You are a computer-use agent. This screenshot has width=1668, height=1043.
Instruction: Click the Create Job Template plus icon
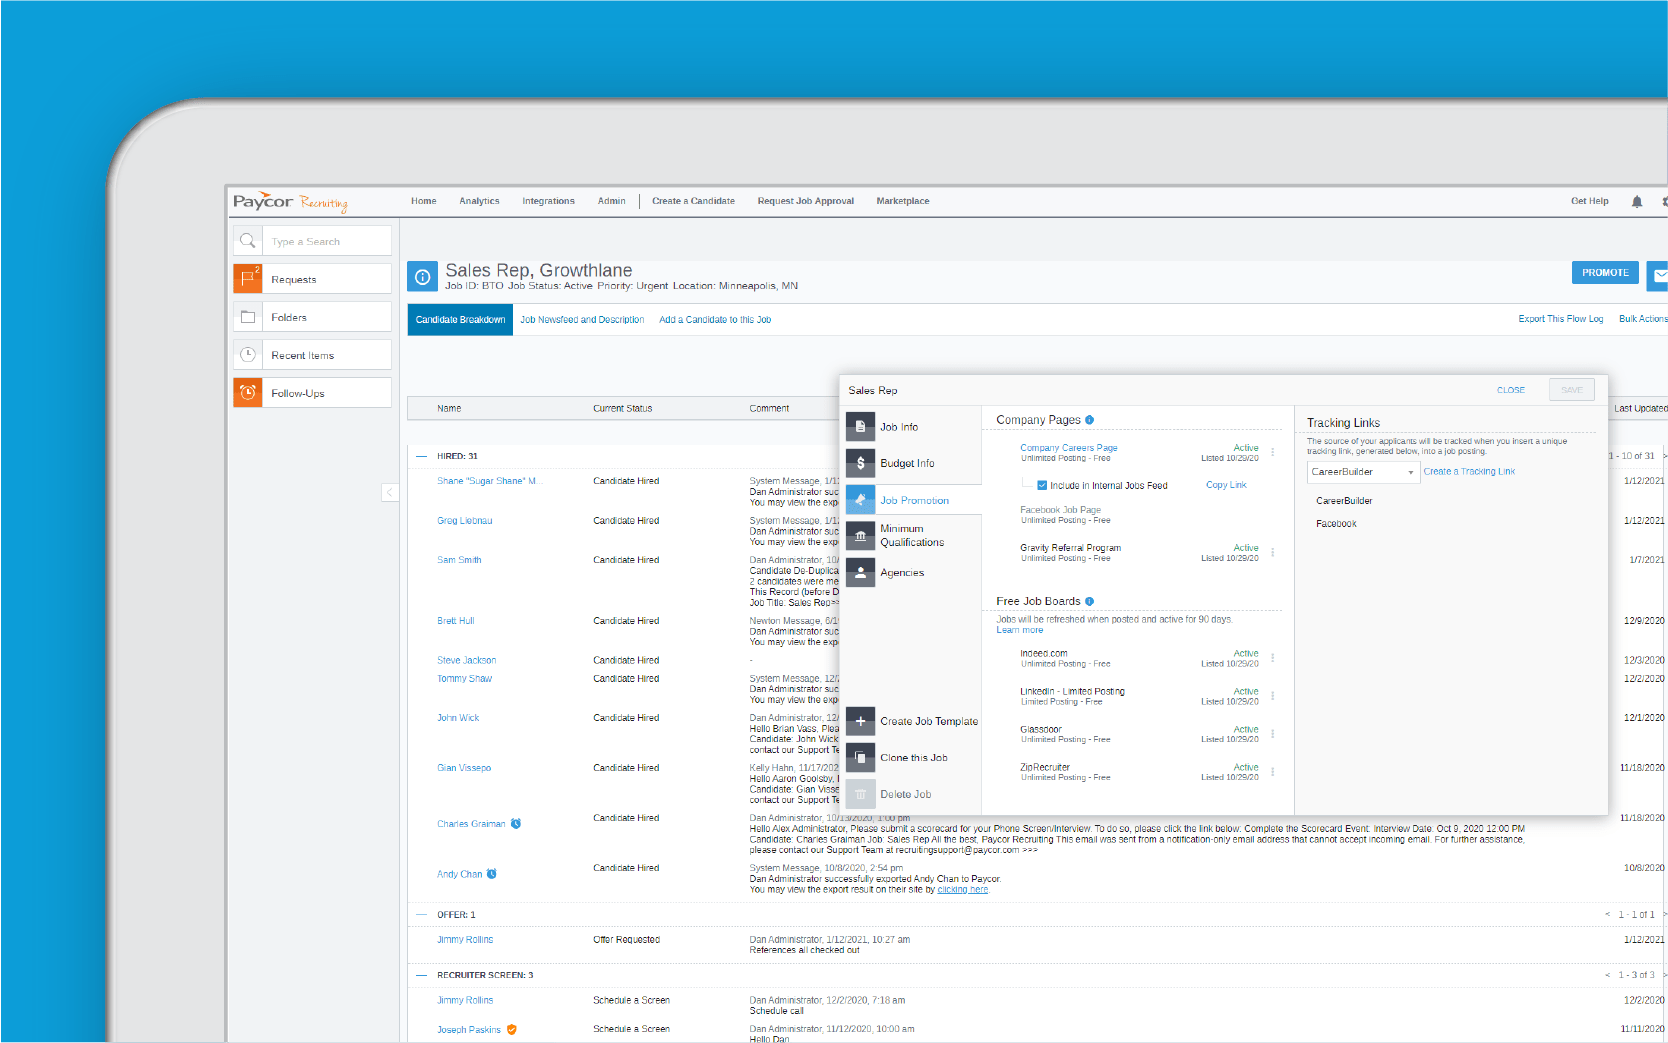[x=860, y=721]
